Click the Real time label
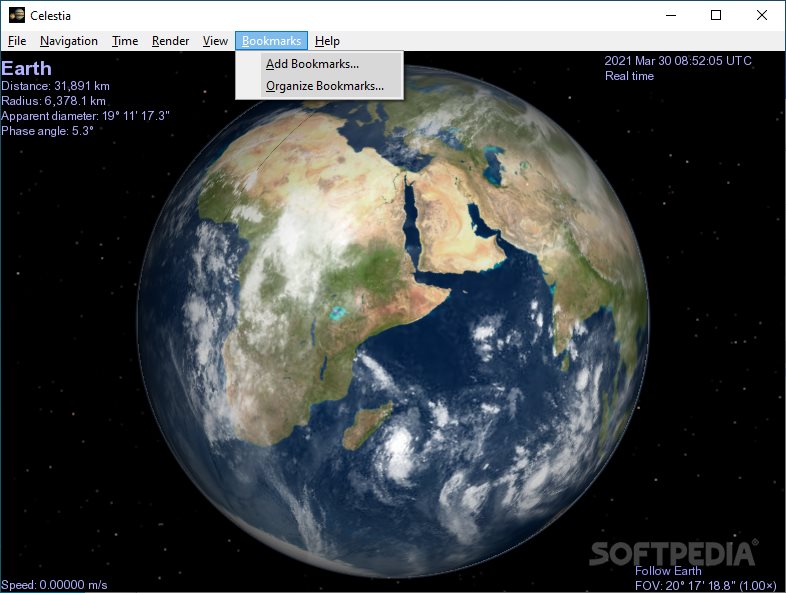This screenshot has width=786, height=593. click(x=629, y=76)
